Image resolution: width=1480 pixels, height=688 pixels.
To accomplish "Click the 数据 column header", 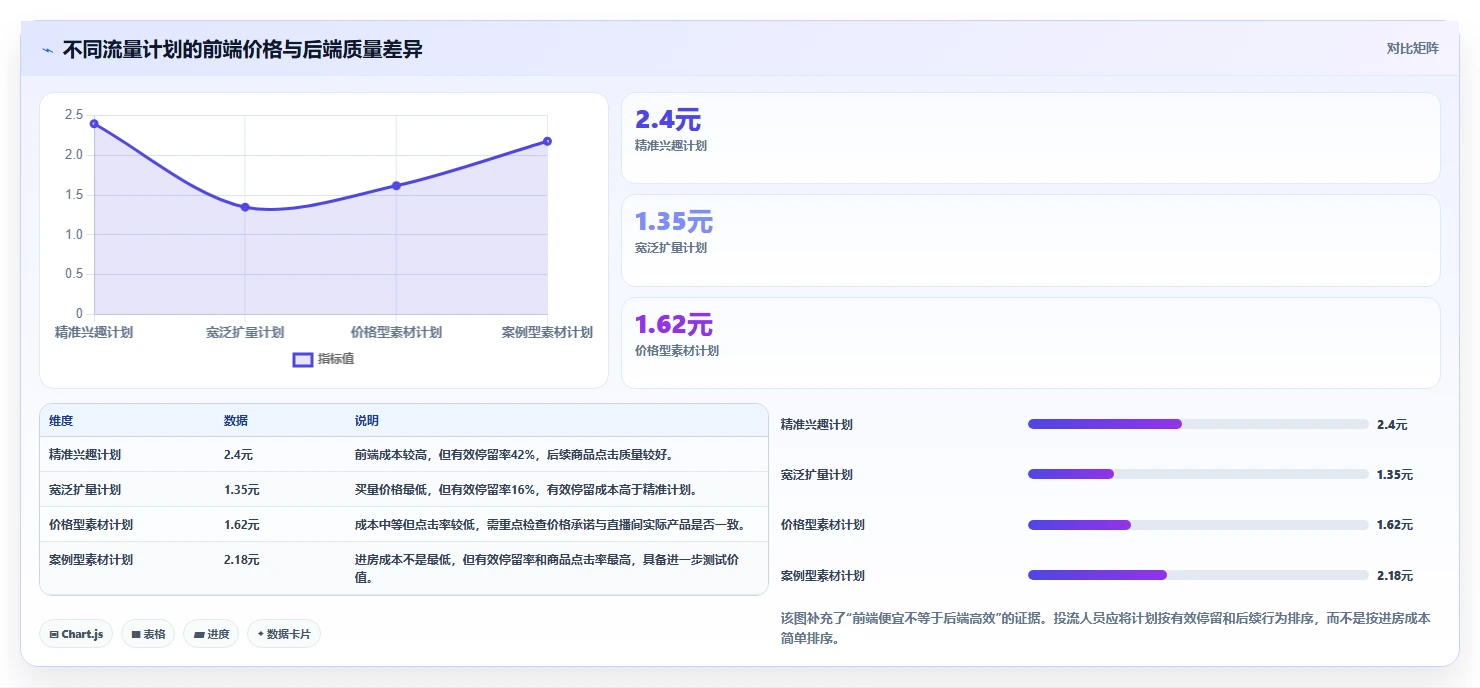I will pos(236,421).
